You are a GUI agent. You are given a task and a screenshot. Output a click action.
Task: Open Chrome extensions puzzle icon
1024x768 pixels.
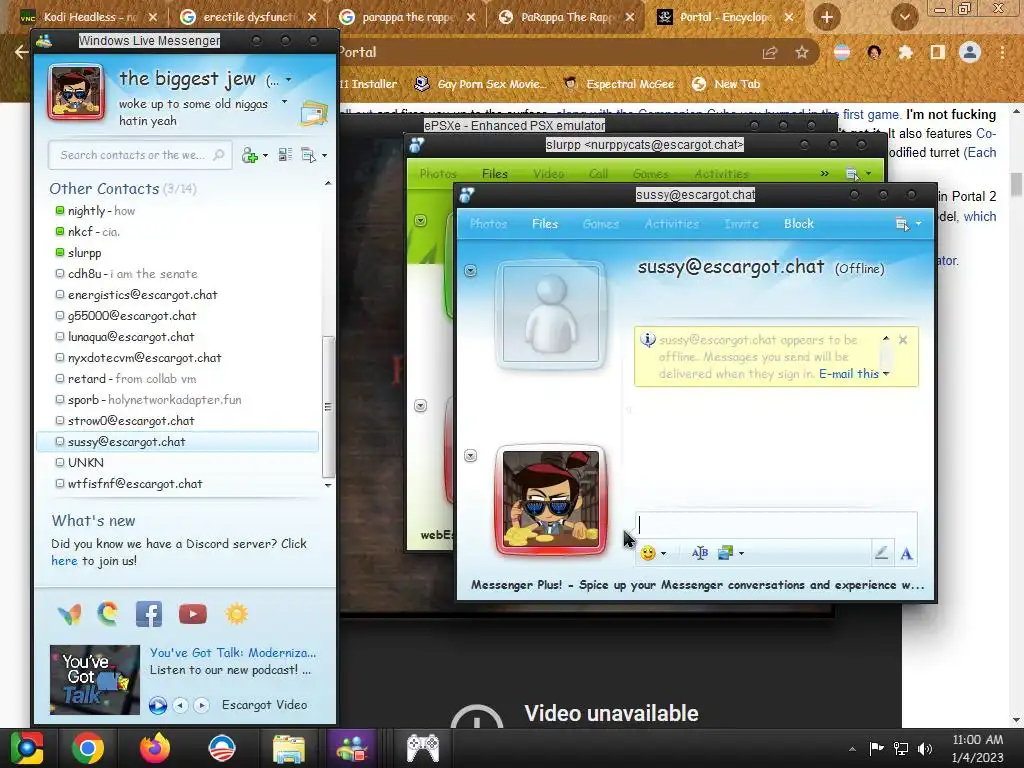coord(905,52)
